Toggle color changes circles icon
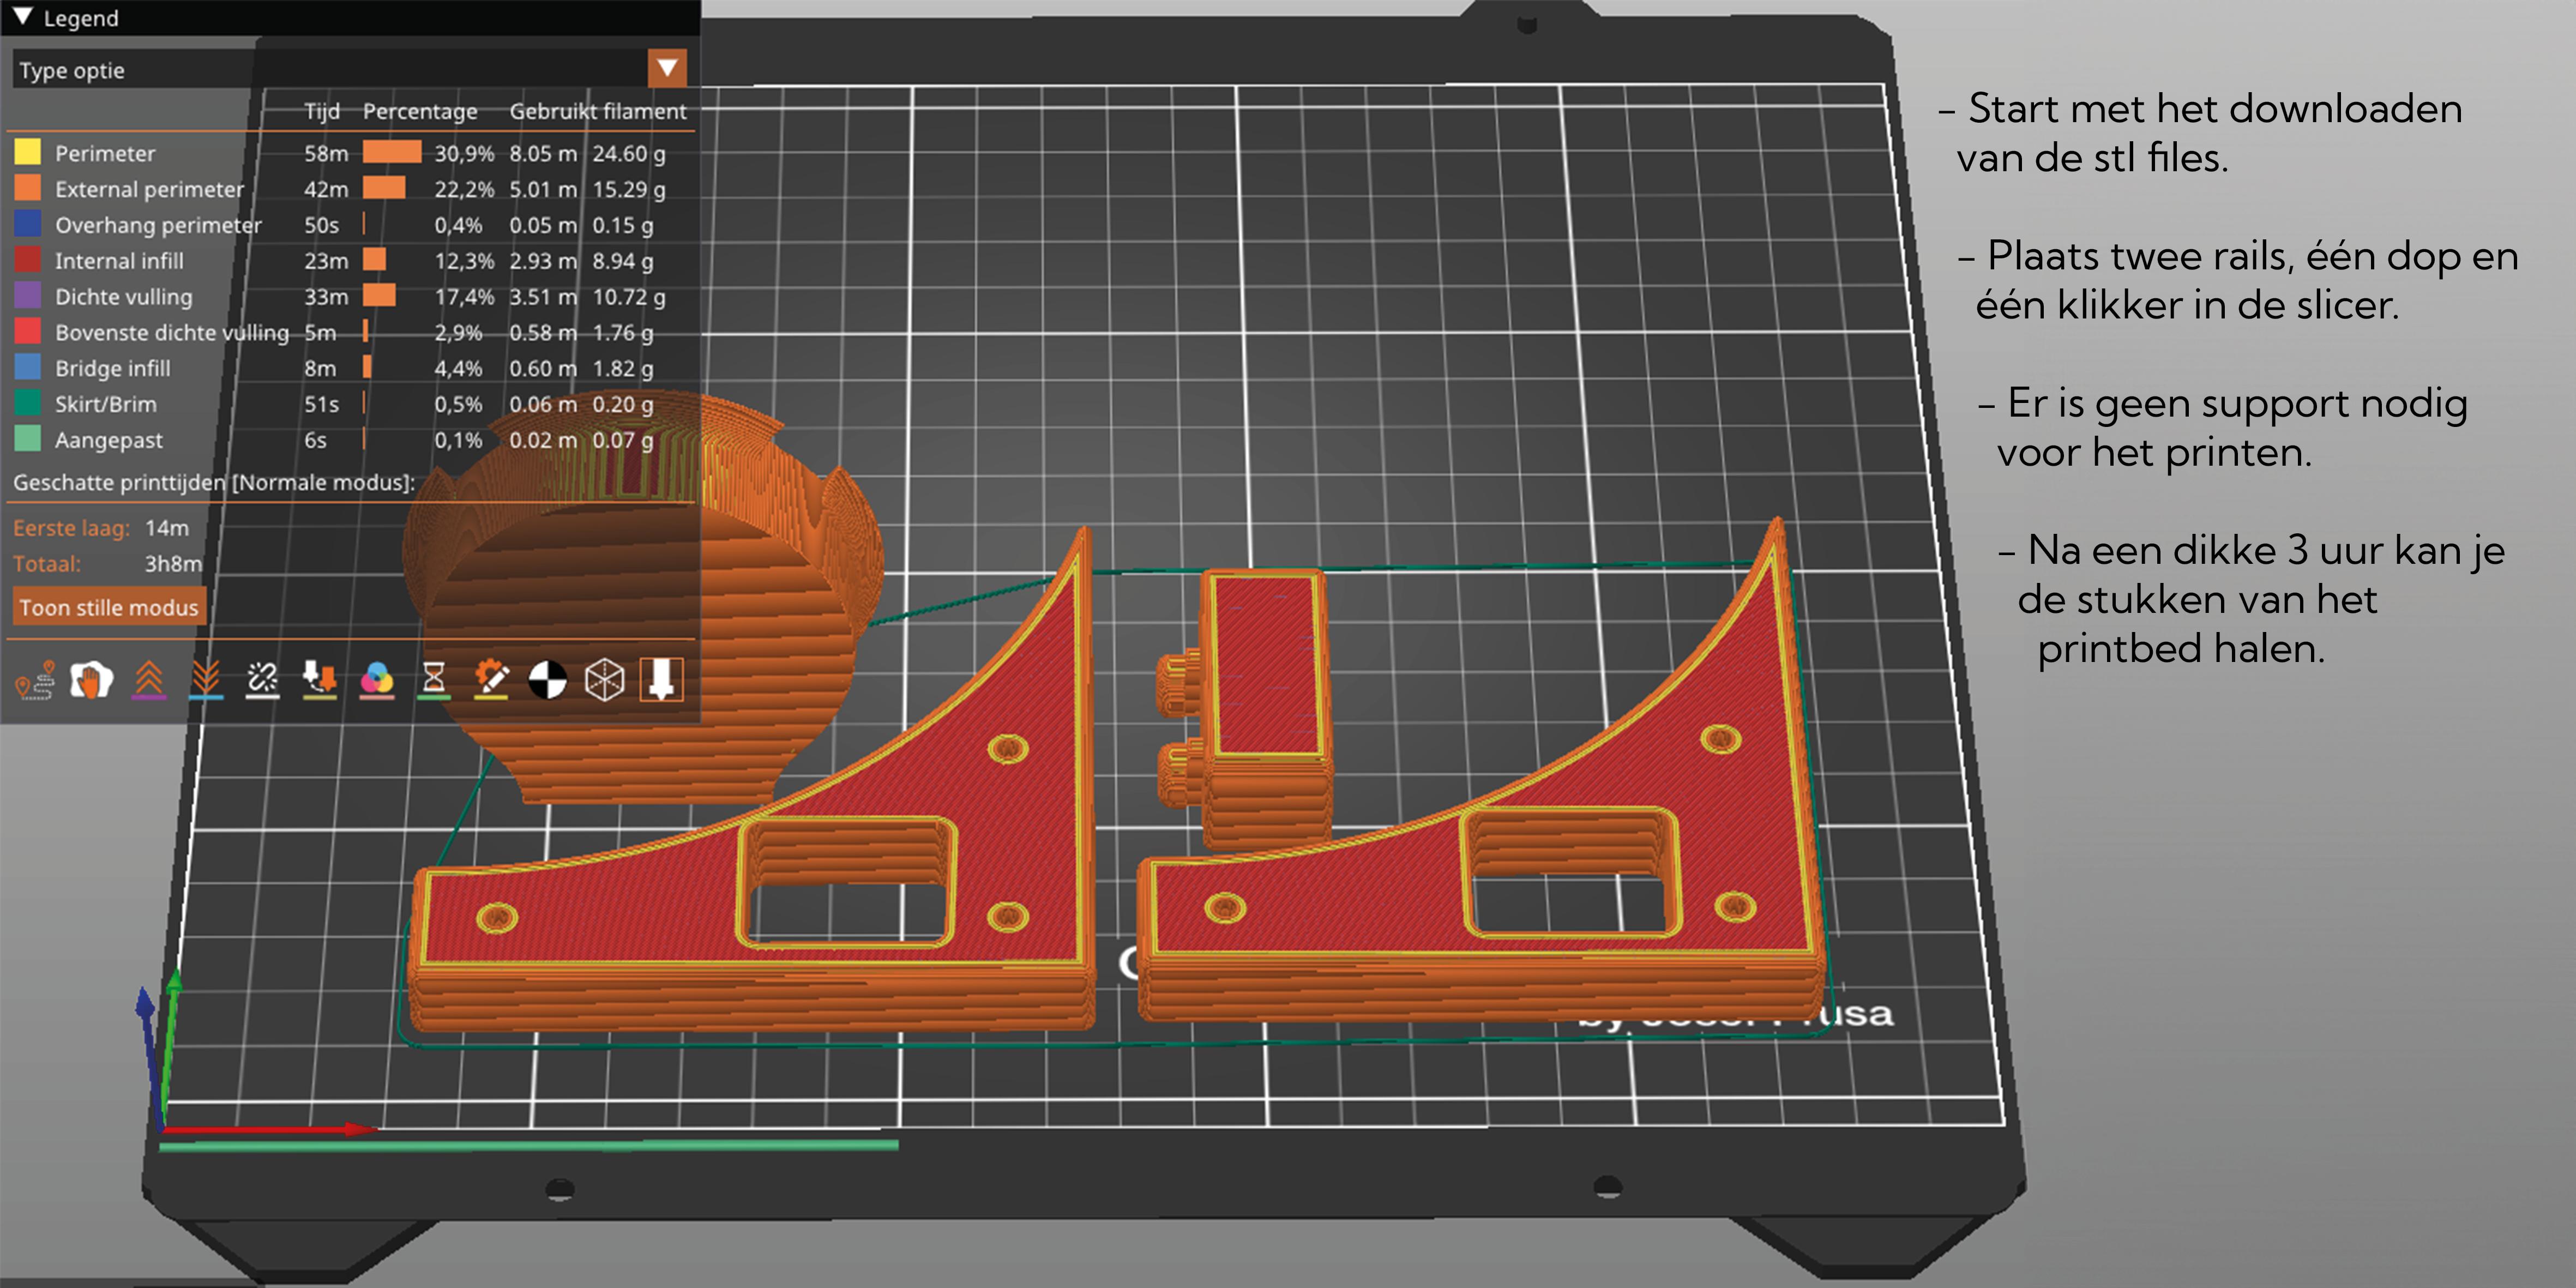2576x1288 pixels. tap(376, 681)
